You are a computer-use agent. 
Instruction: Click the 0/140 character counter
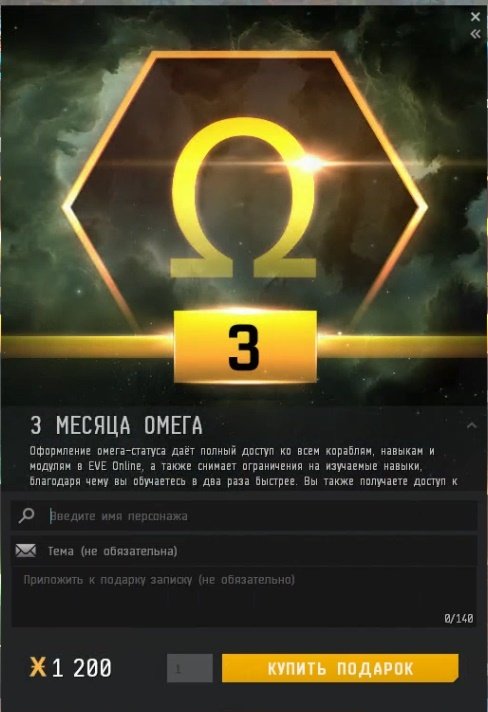tap(459, 618)
